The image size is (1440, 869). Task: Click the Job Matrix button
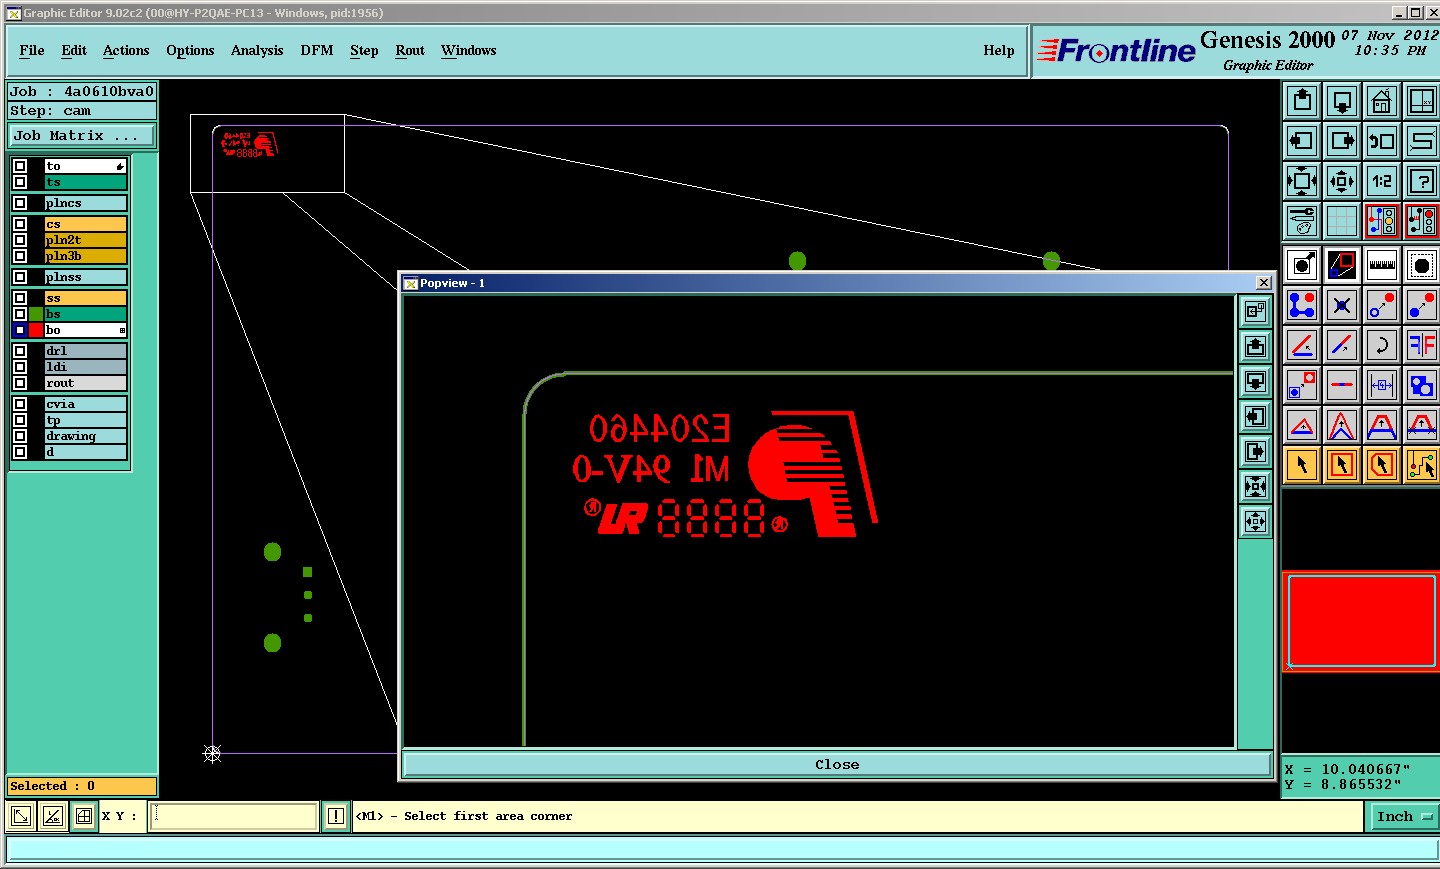(x=82, y=136)
